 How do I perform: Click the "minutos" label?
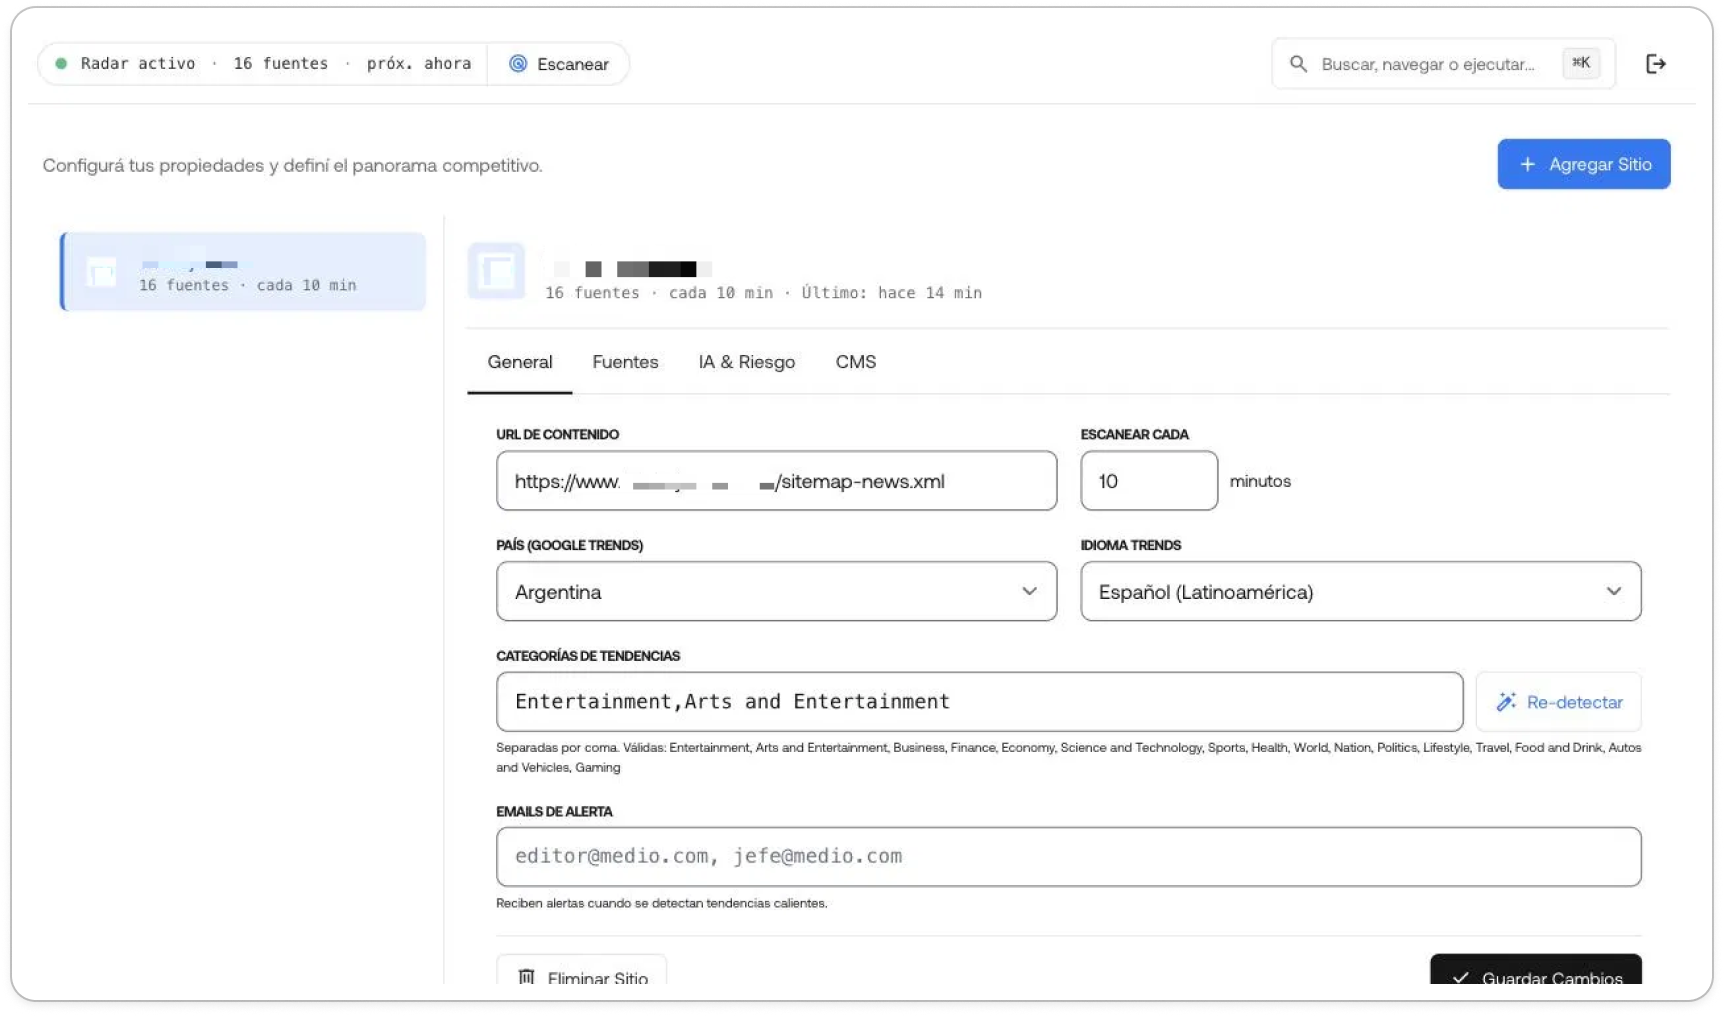1260,481
